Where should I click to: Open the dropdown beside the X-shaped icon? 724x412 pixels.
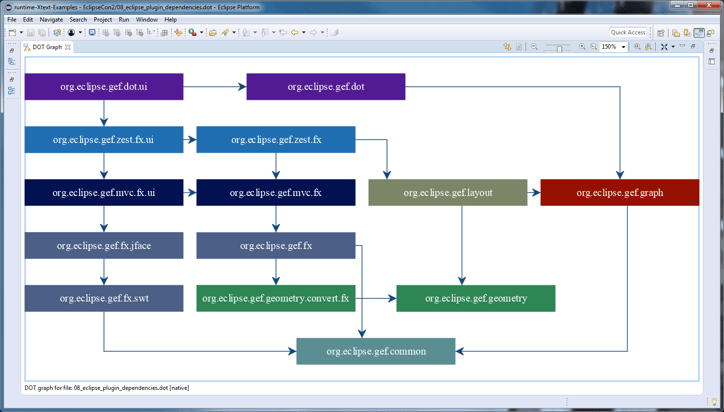(673, 47)
